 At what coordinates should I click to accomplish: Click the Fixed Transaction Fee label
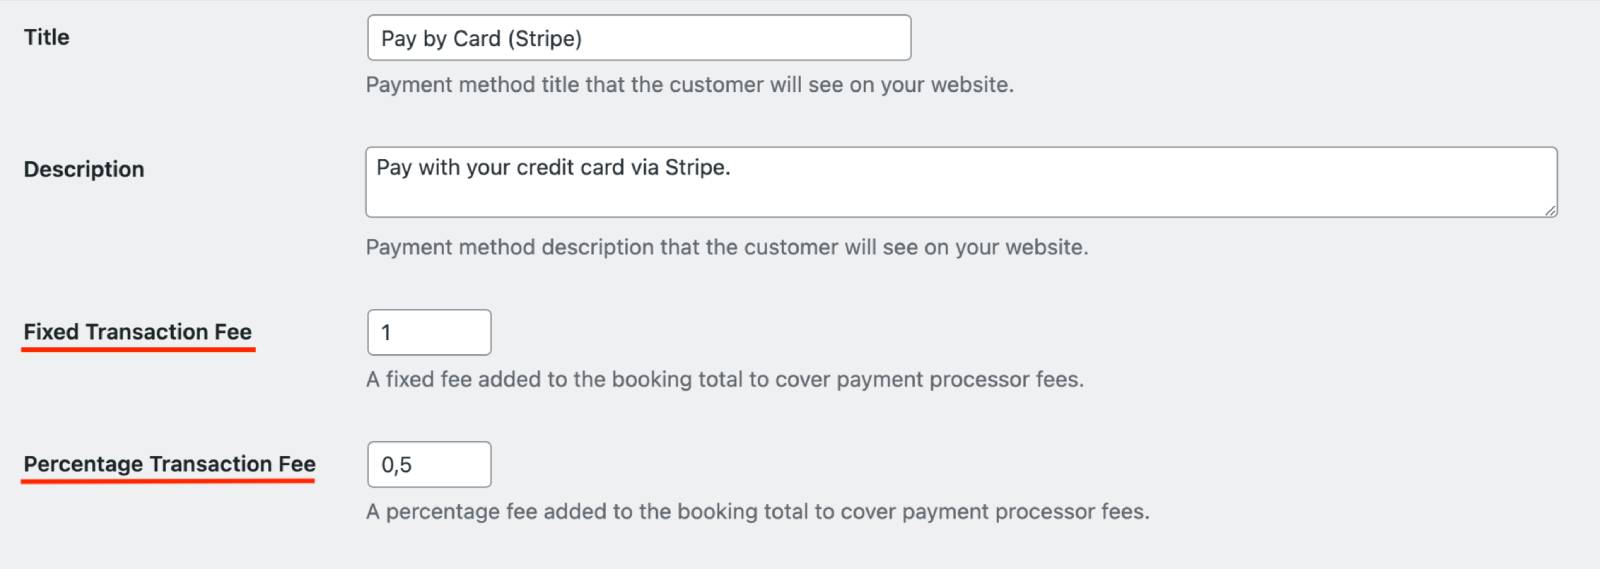pyautogui.click(x=138, y=332)
